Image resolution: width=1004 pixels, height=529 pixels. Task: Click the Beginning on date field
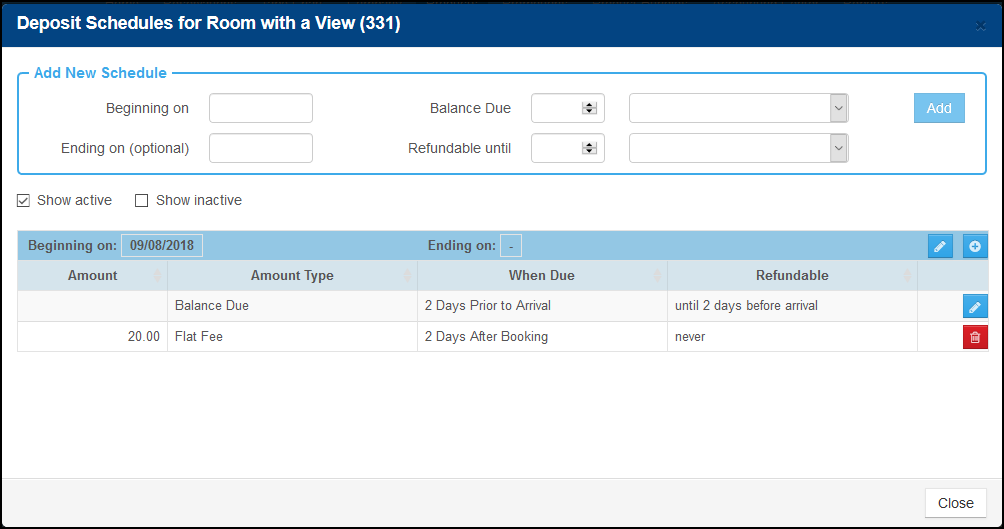tap(261, 108)
